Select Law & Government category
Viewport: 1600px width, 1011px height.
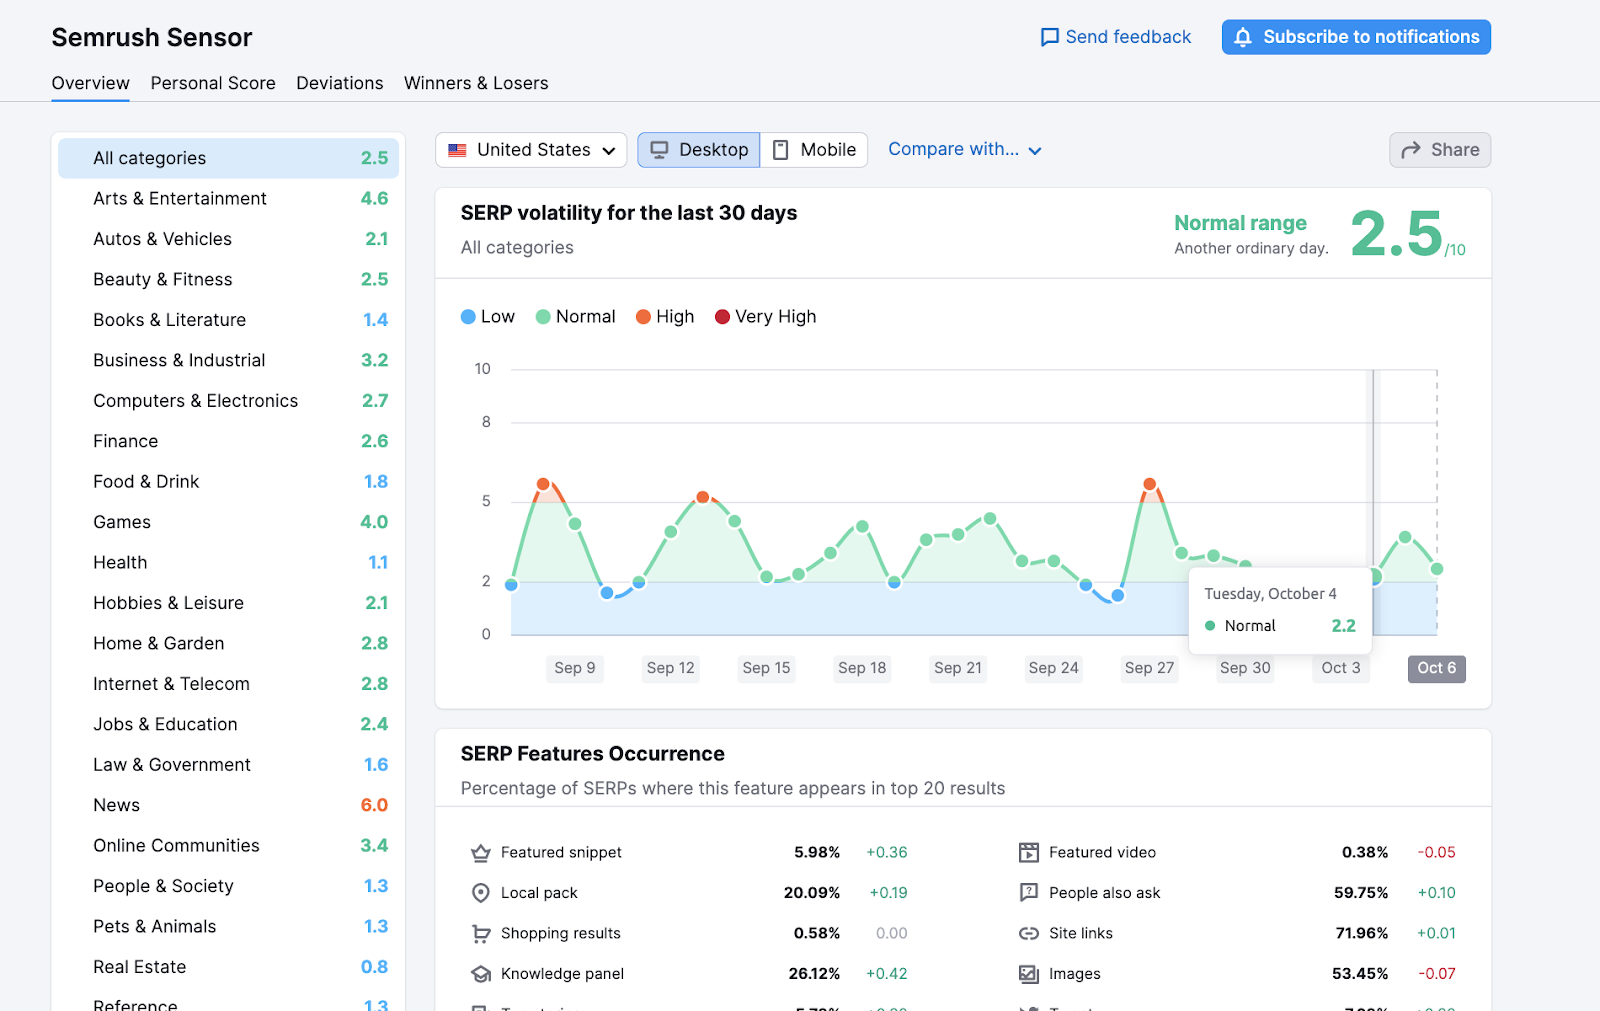coord(229,765)
